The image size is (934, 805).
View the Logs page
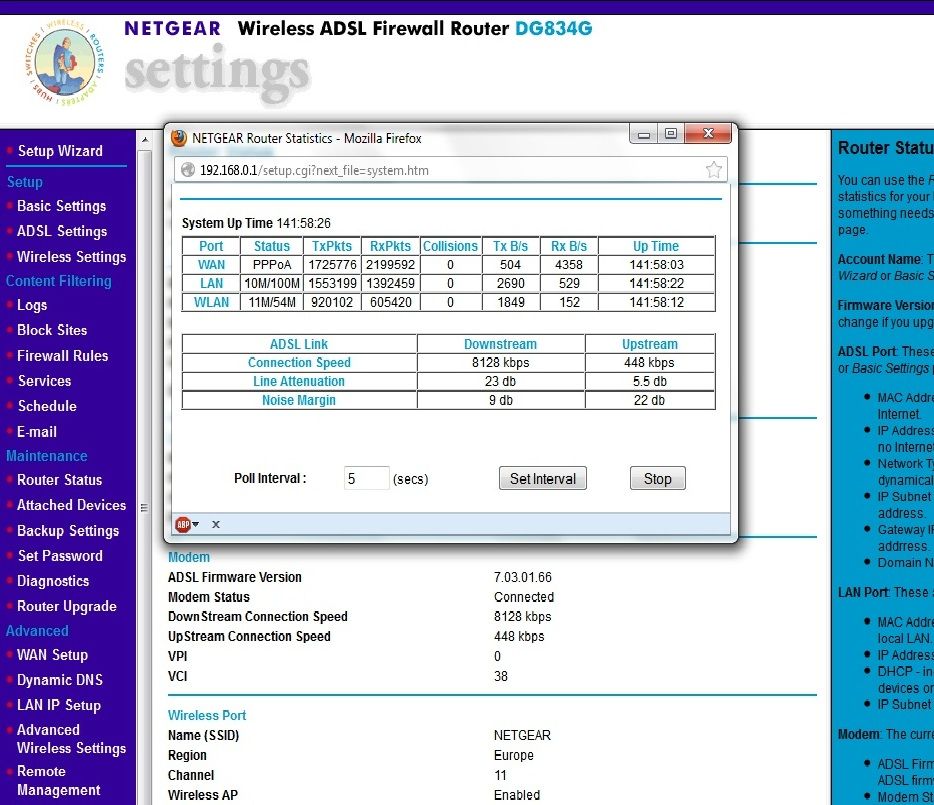point(32,305)
